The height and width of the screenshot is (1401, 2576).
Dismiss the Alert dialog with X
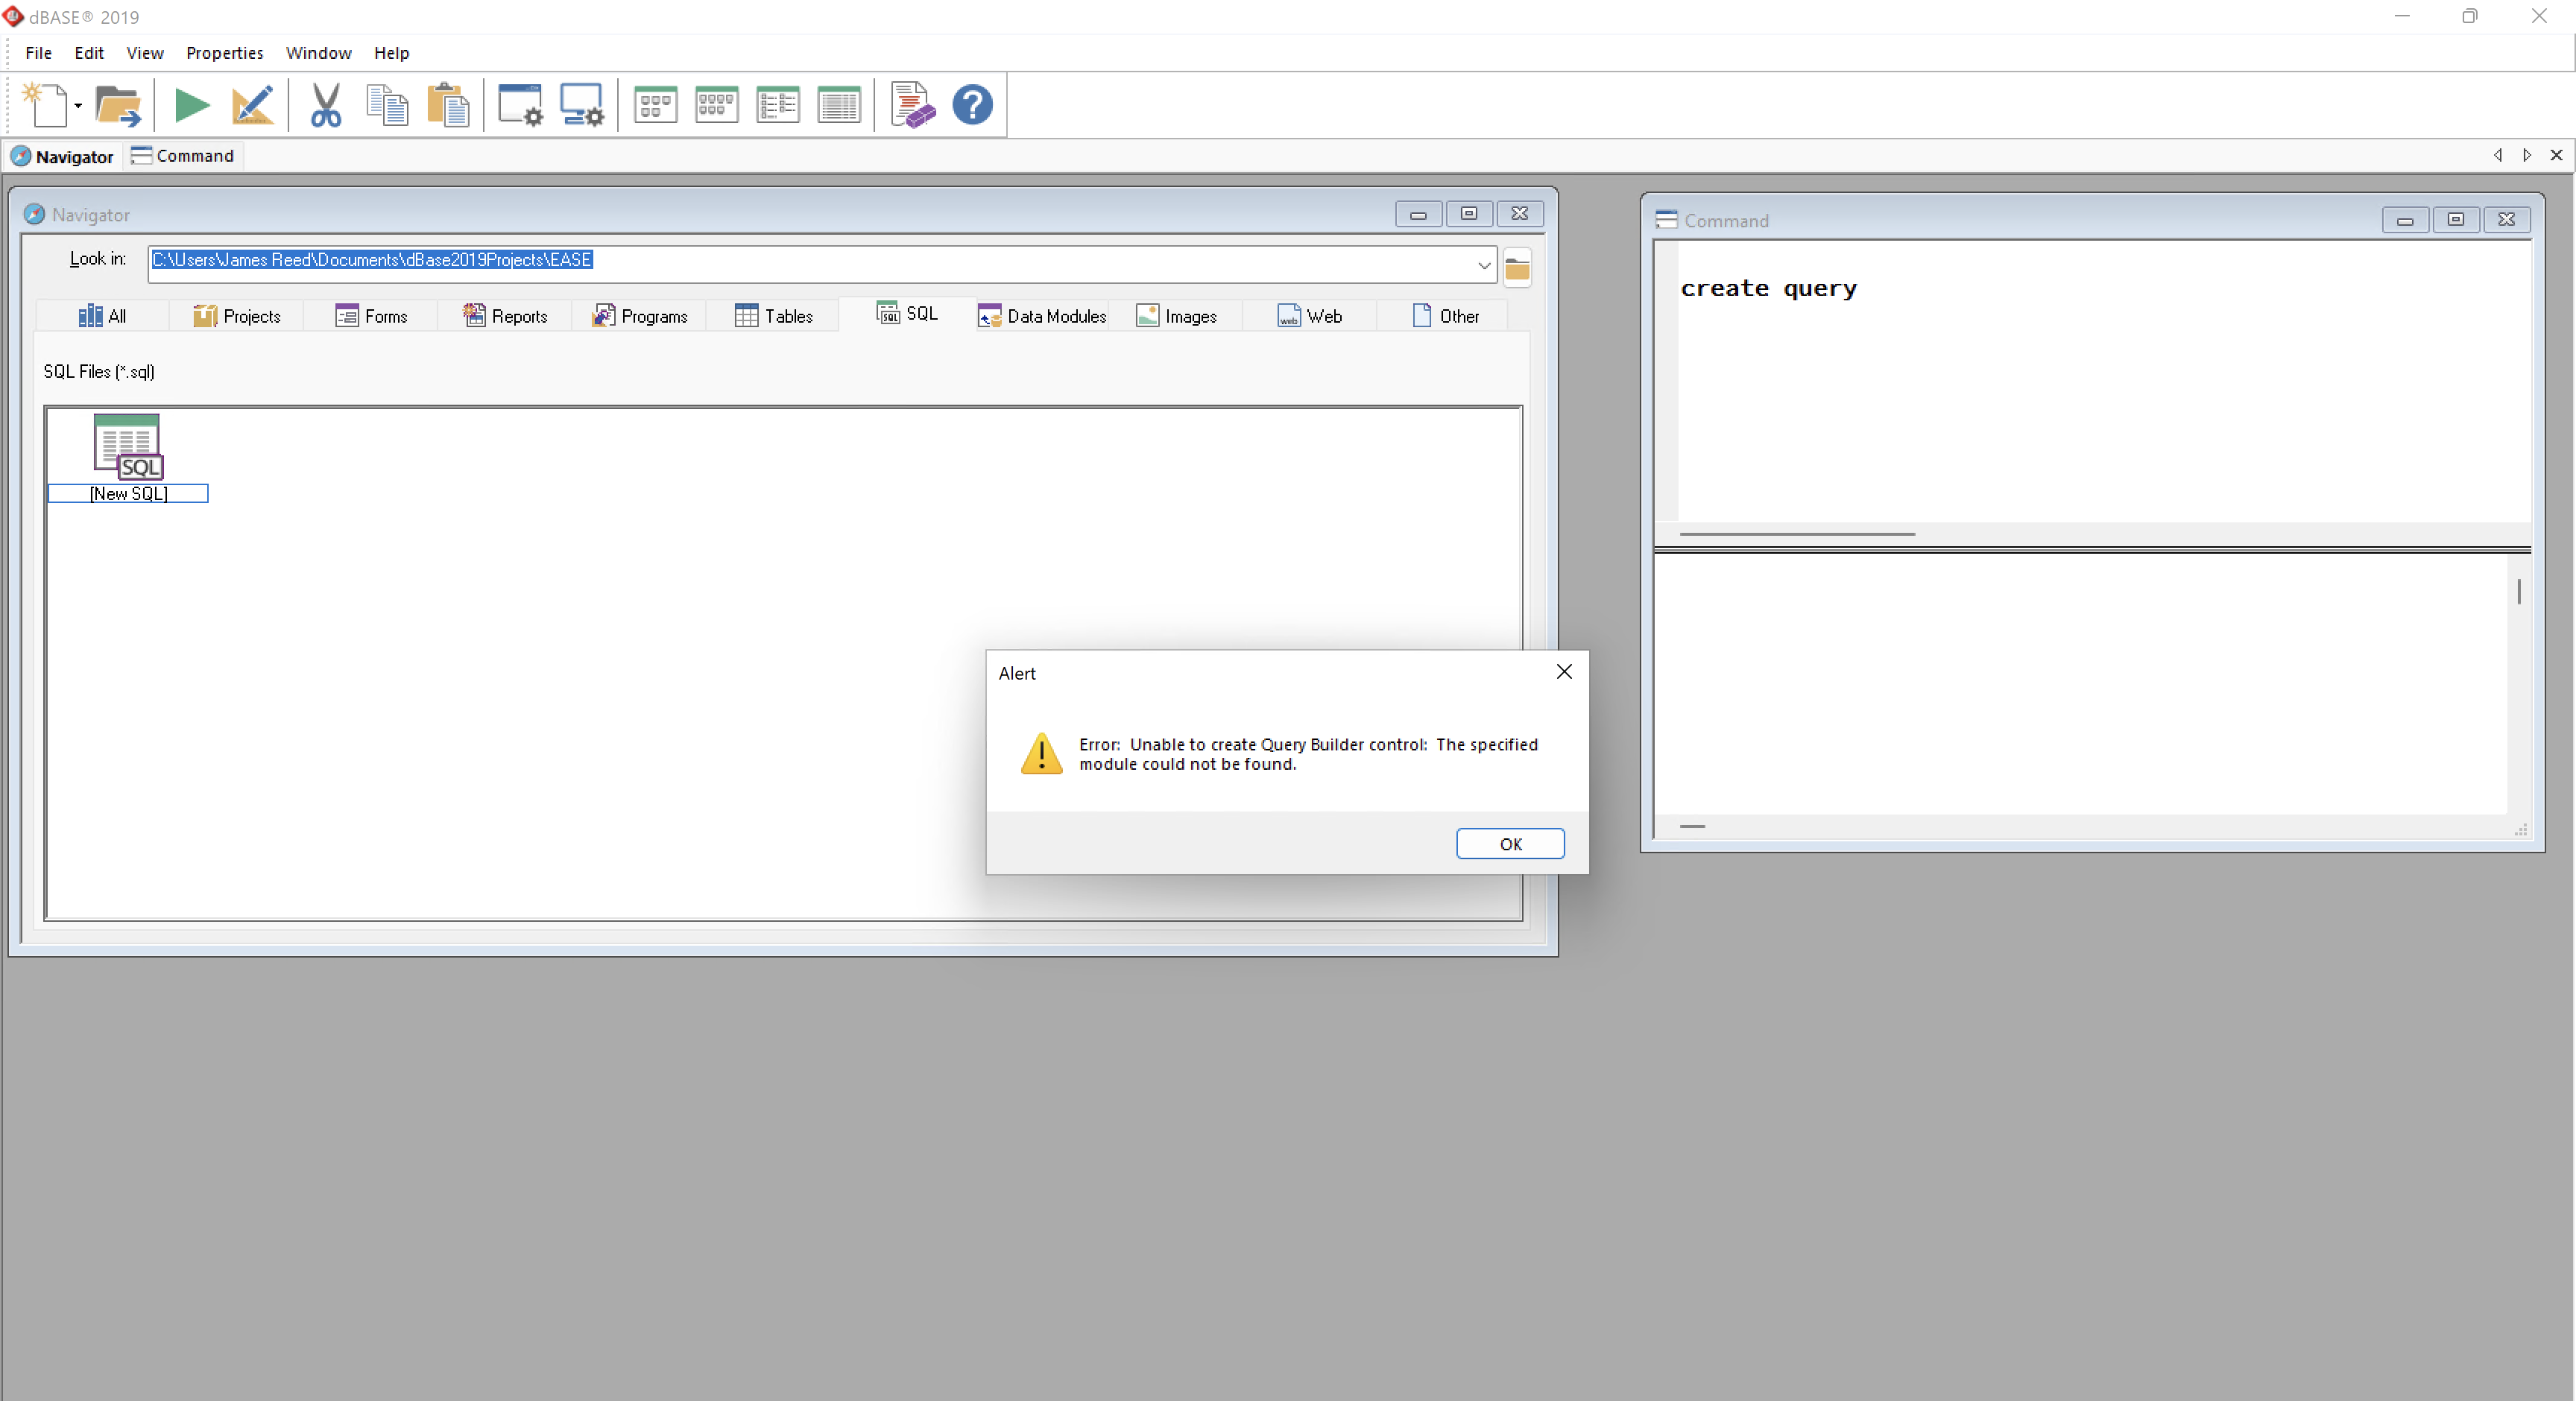pos(1564,672)
